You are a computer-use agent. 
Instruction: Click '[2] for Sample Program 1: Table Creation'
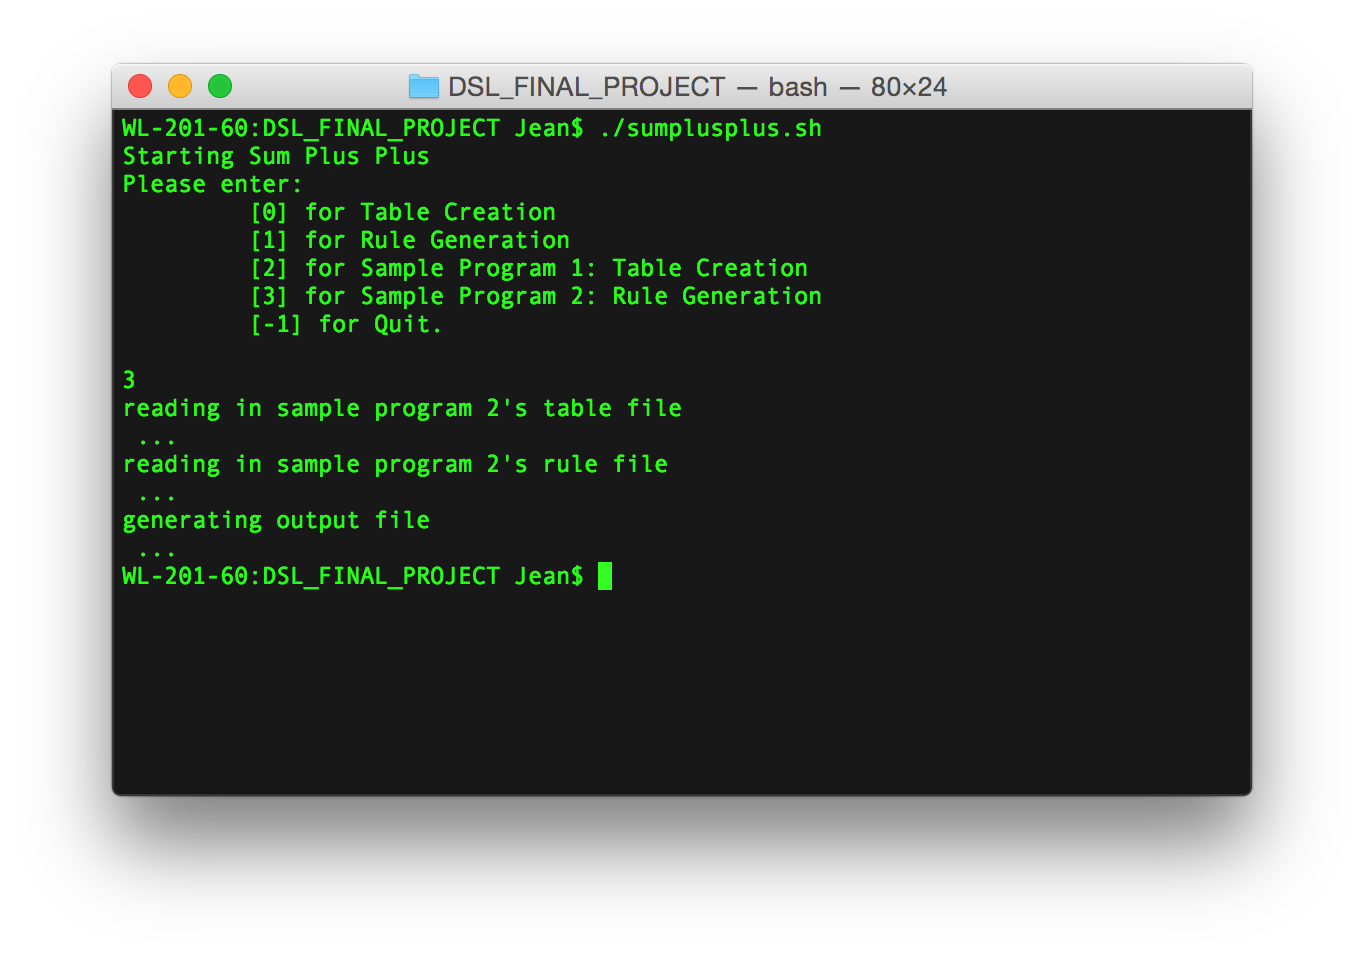(x=529, y=268)
